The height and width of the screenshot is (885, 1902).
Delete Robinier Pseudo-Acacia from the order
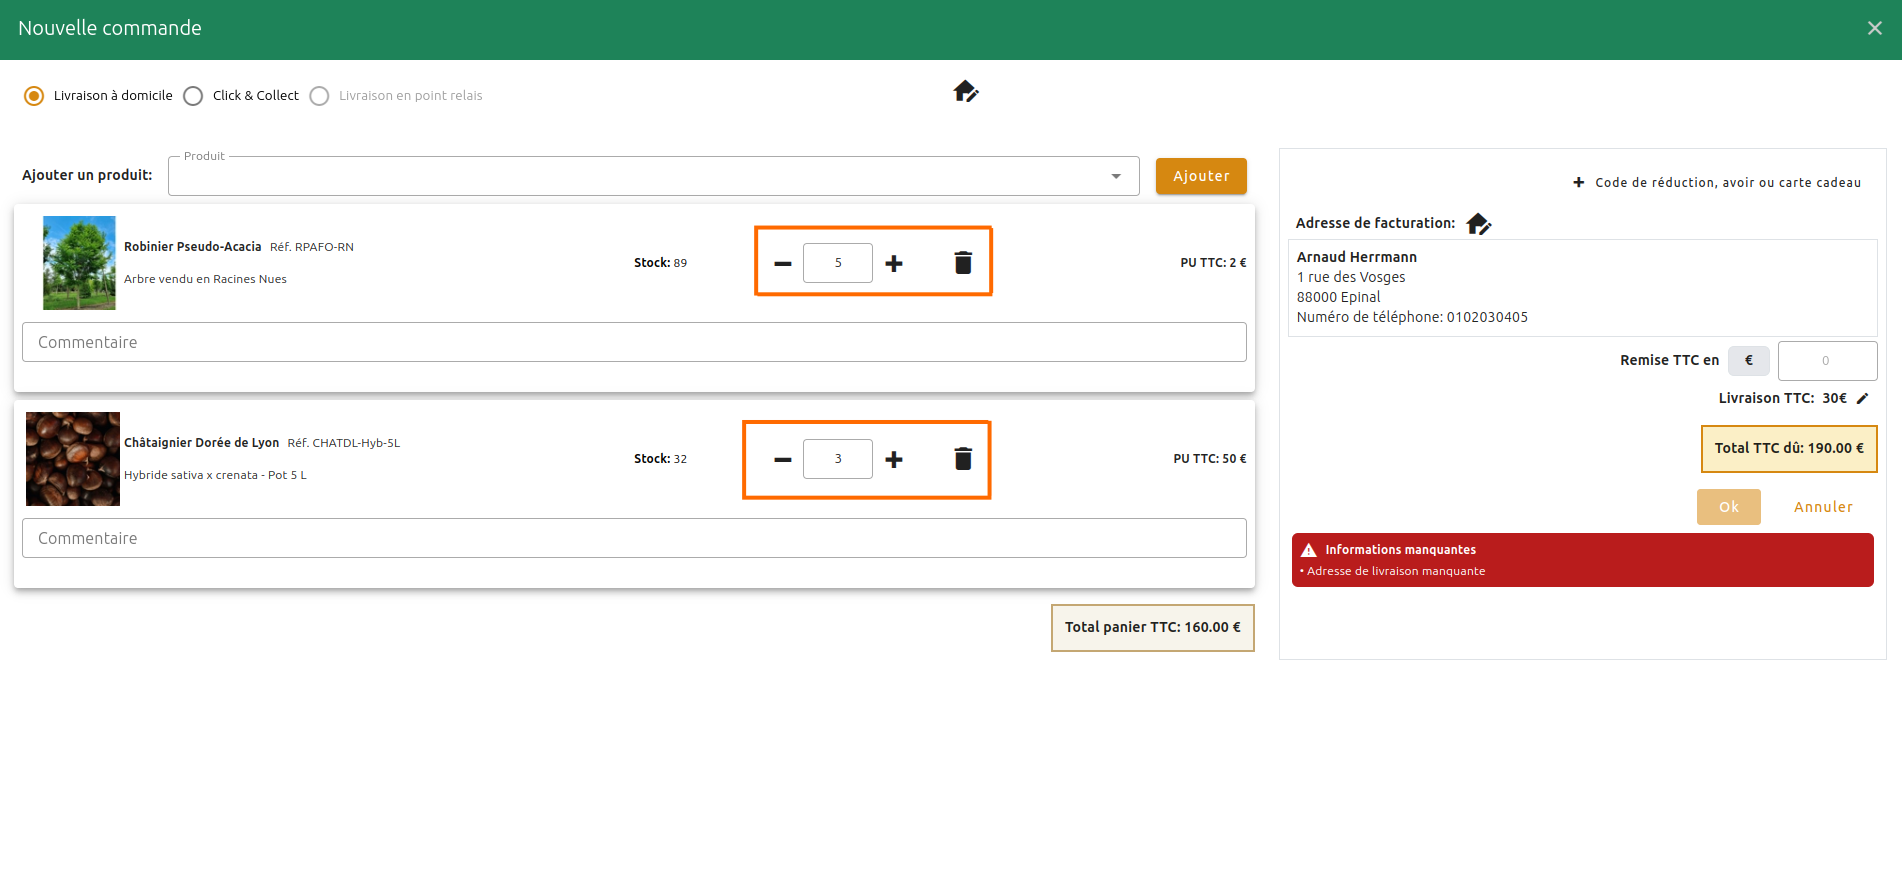click(963, 263)
